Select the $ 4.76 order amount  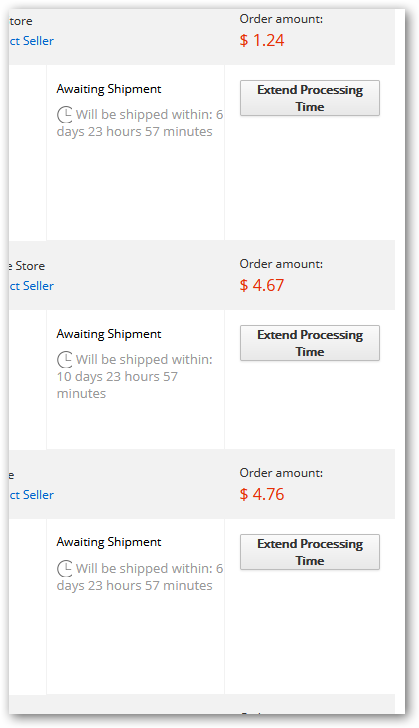coord(262,494)
